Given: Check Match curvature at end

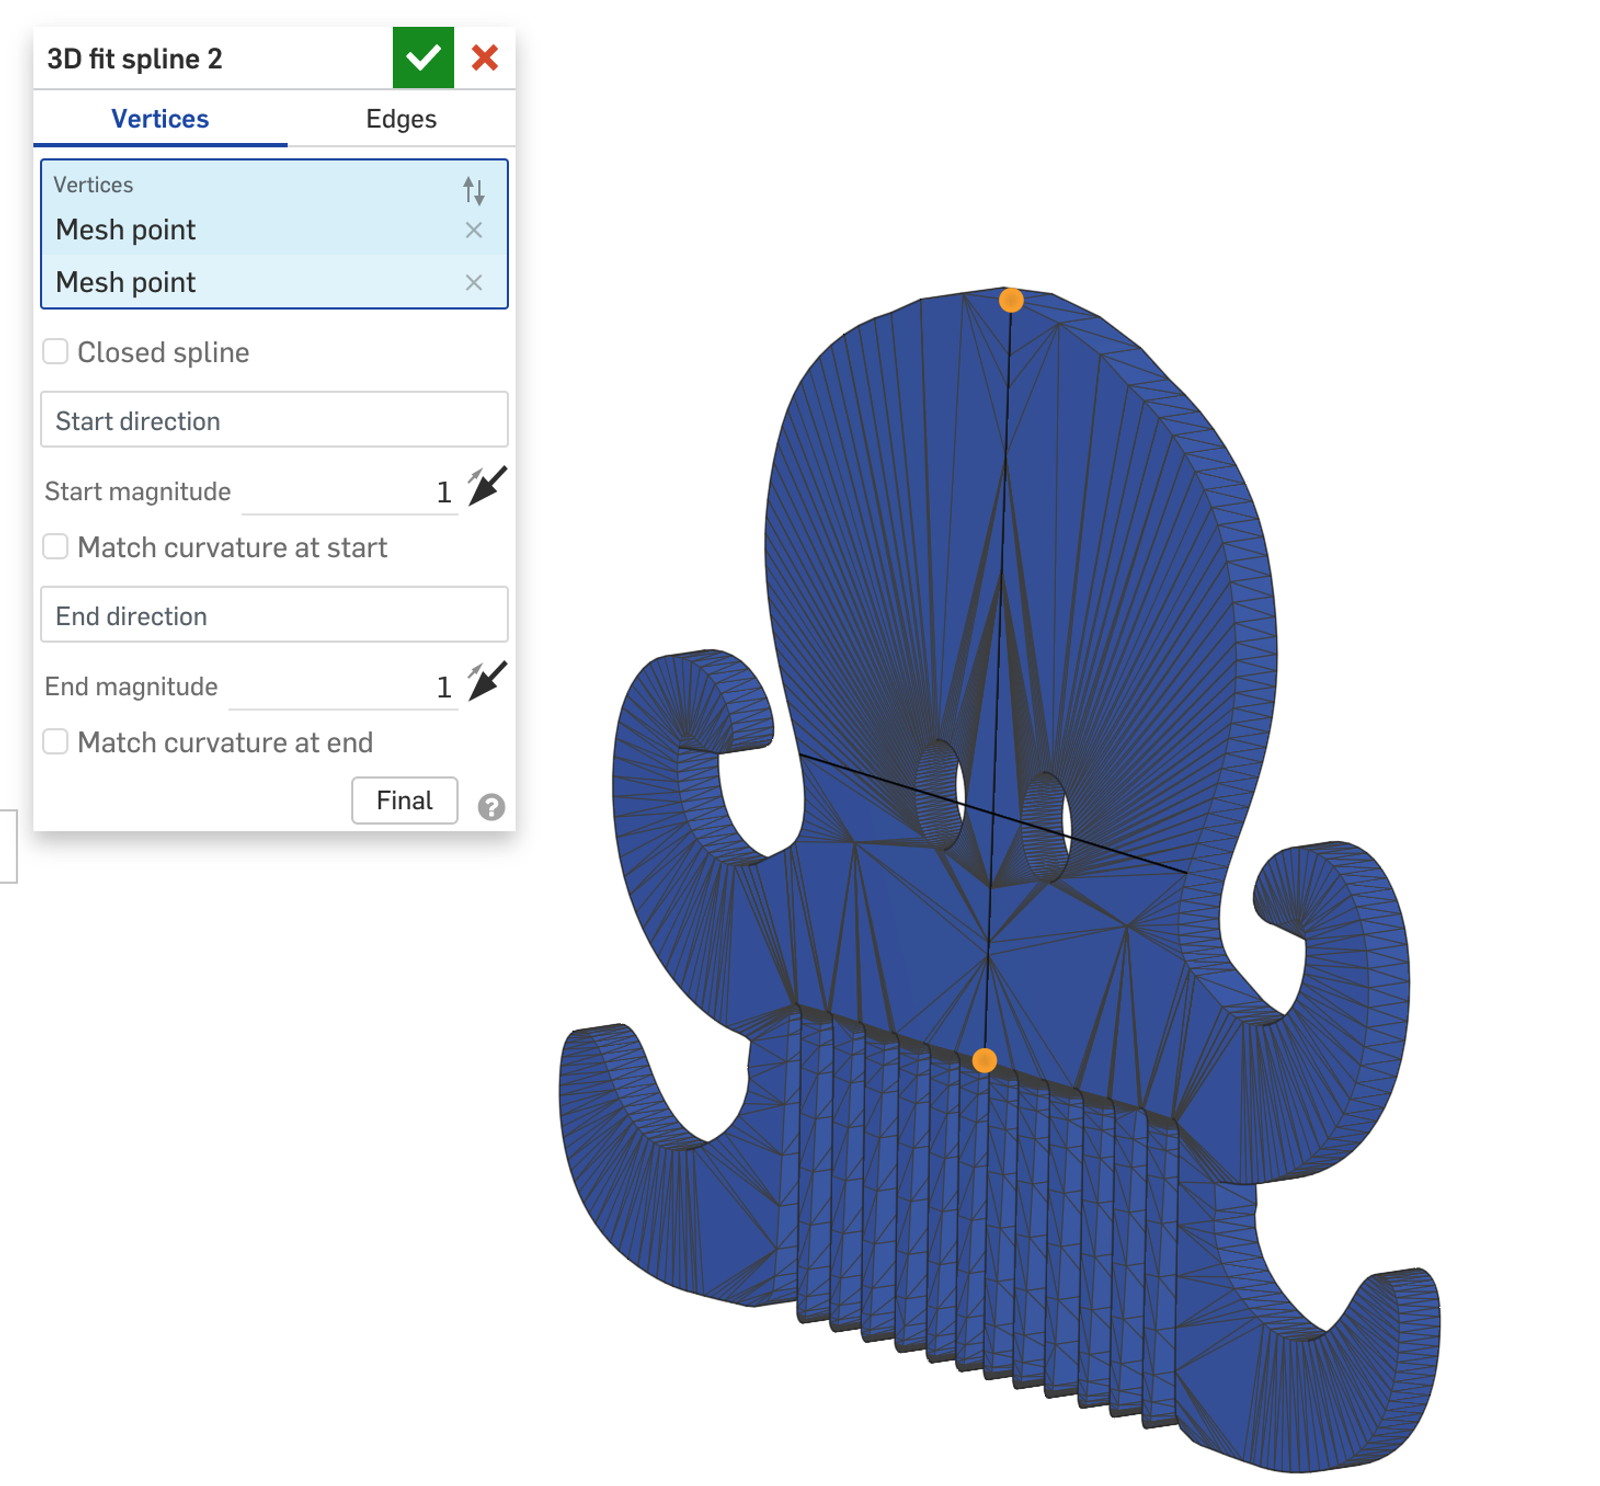Looking at the screenshot, I should [56, 742].
